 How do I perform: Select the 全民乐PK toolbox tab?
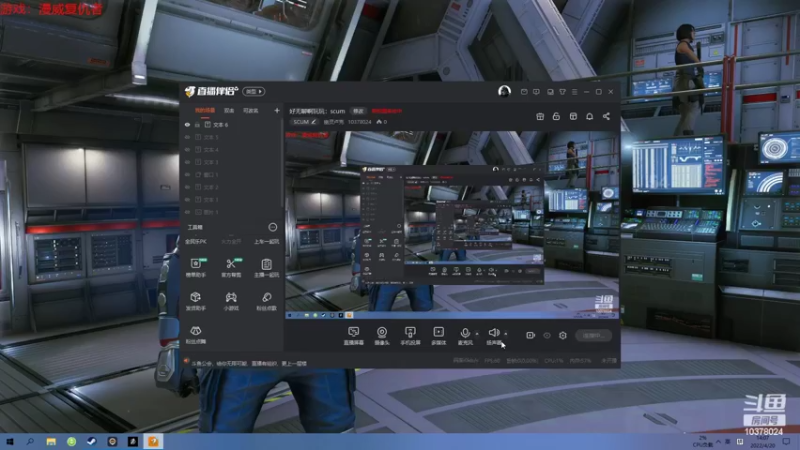196,242
